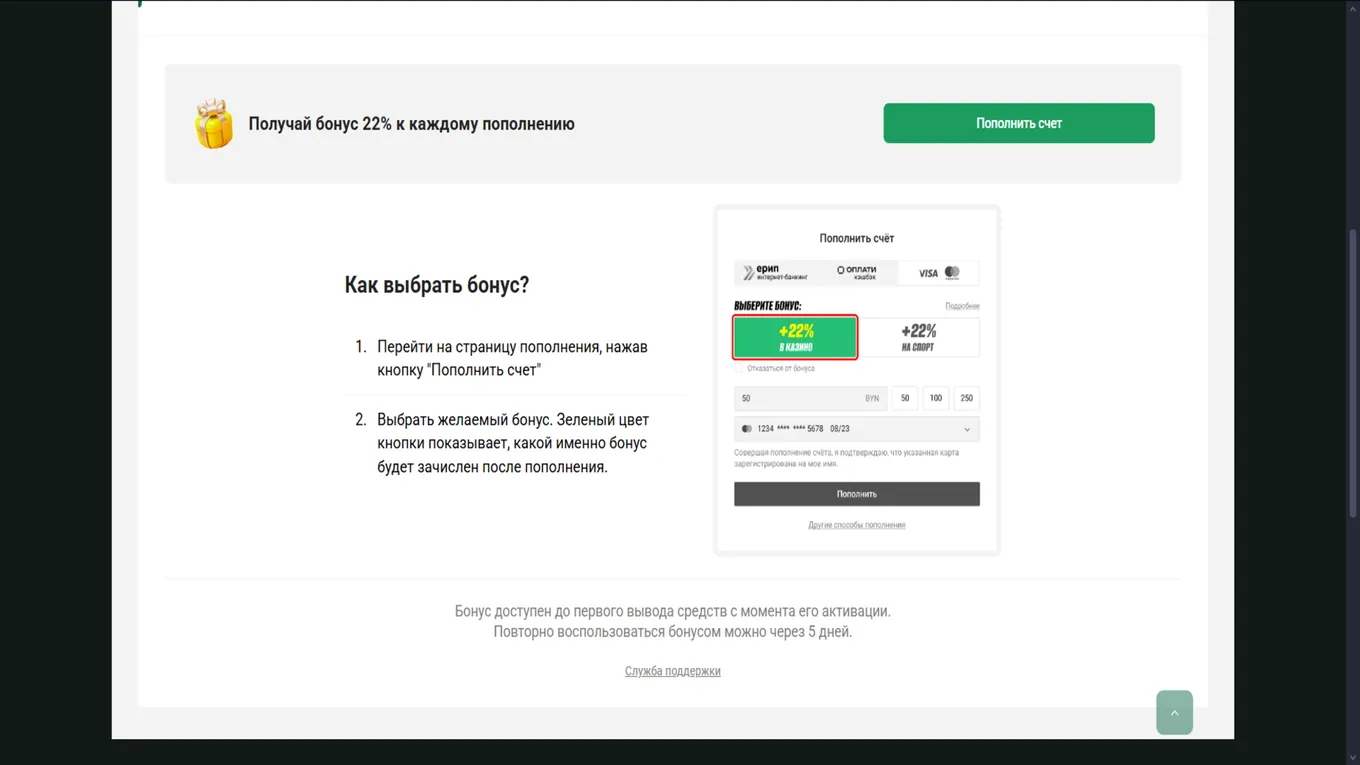
Task: Click the Mastercard icon beside card number 1234
Action: (x=746, y=429)
